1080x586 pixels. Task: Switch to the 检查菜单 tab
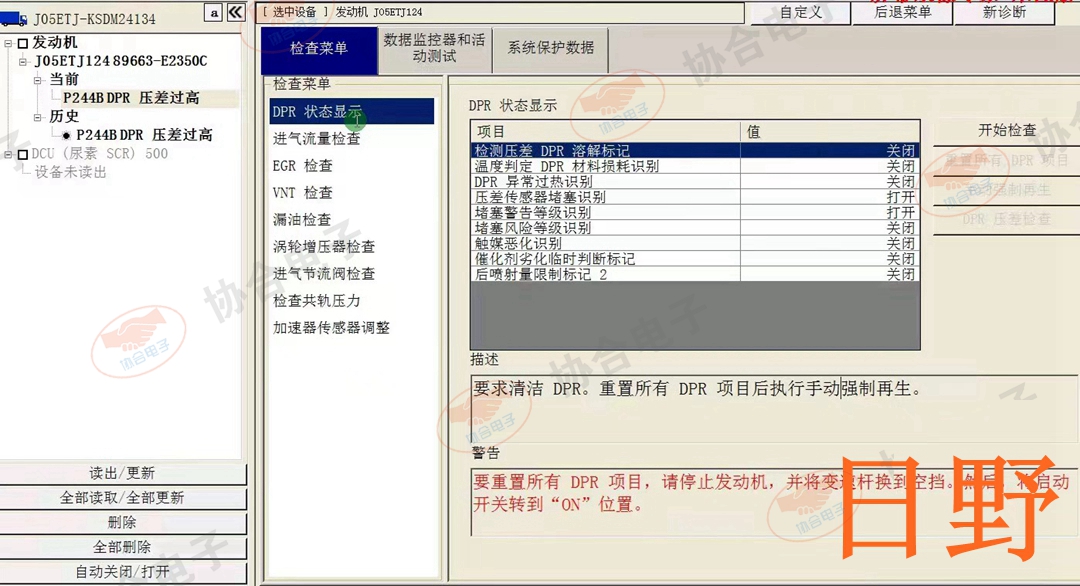coord(319,49)
